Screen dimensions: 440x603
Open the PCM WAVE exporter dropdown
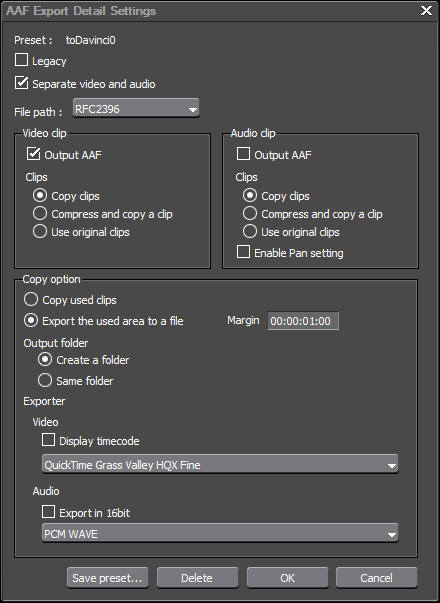[x=220, y=533]
